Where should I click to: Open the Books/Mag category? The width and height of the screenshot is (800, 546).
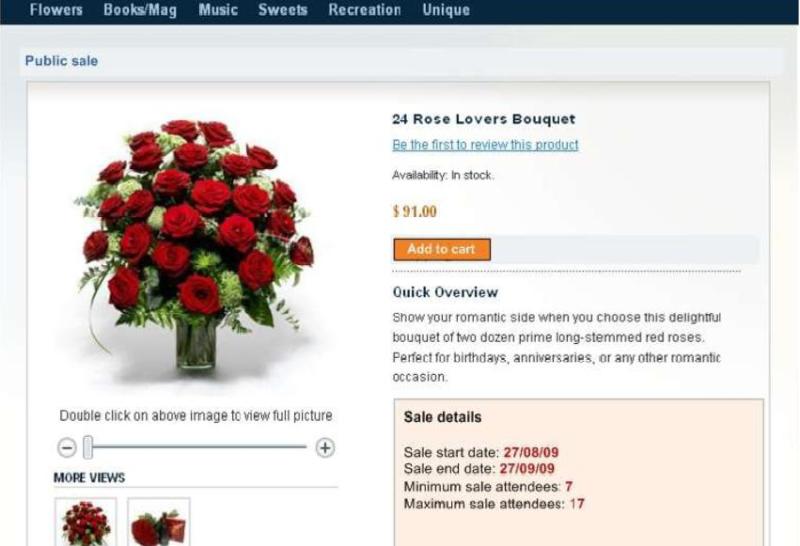(x=140, y=10)
